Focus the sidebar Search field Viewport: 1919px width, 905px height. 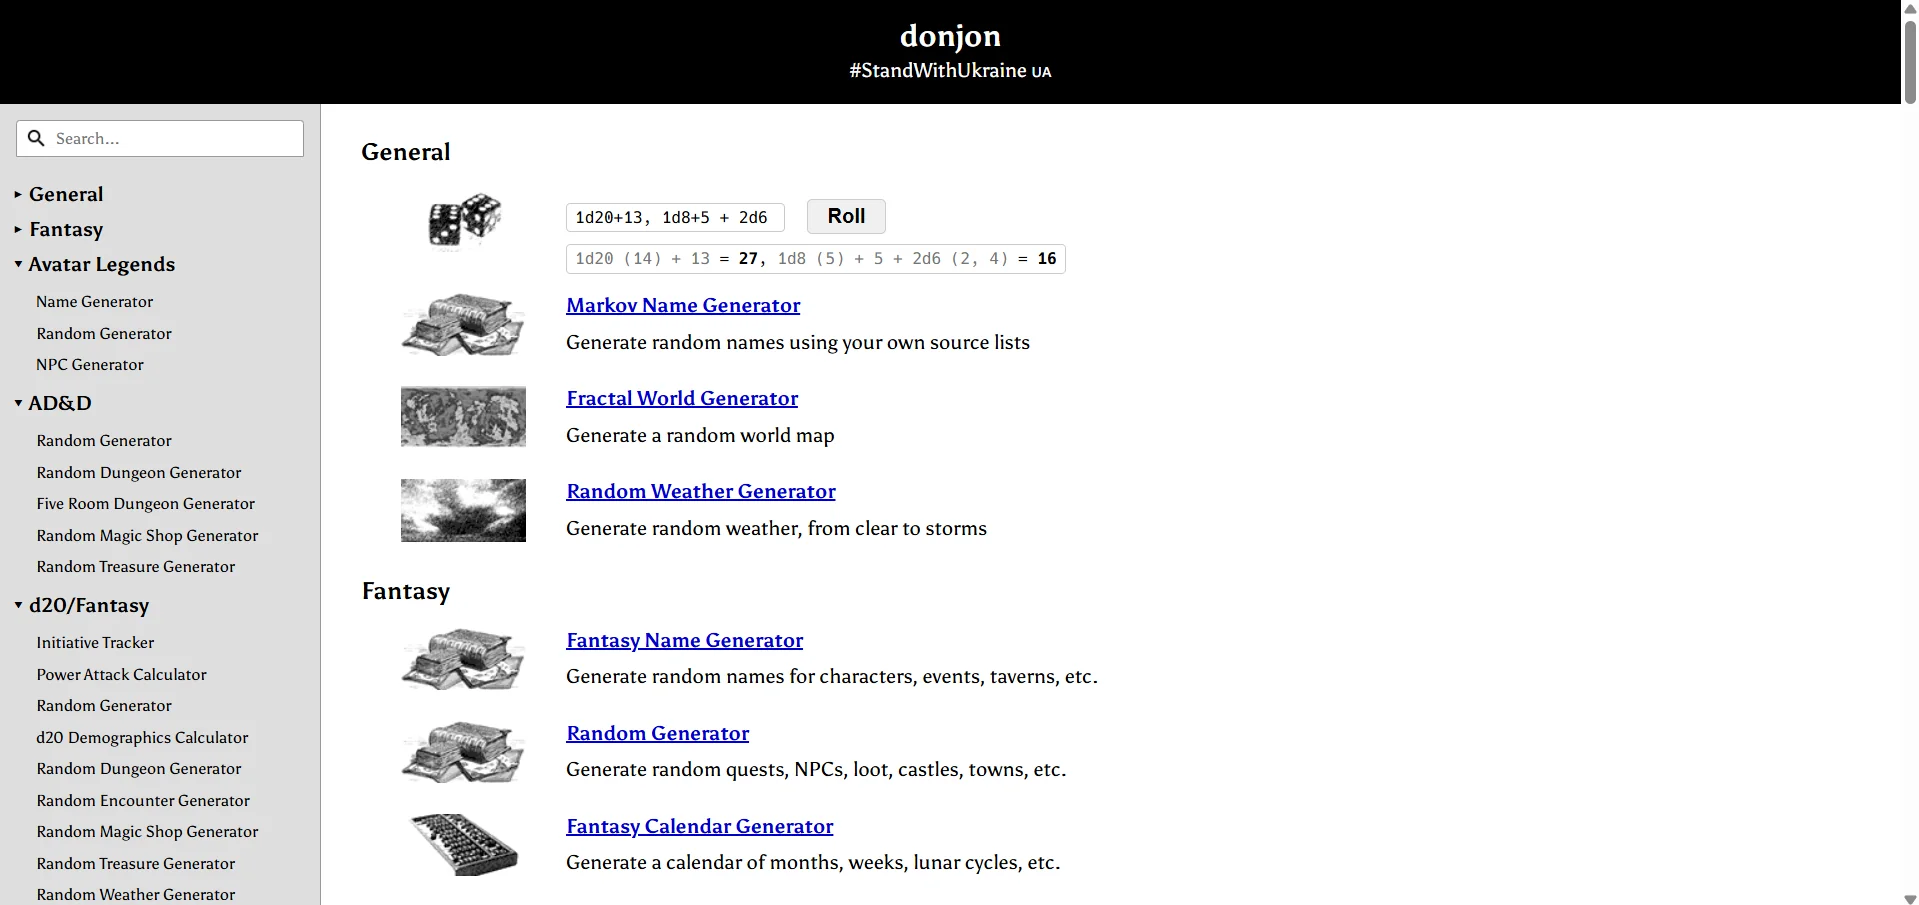[160, 138]
